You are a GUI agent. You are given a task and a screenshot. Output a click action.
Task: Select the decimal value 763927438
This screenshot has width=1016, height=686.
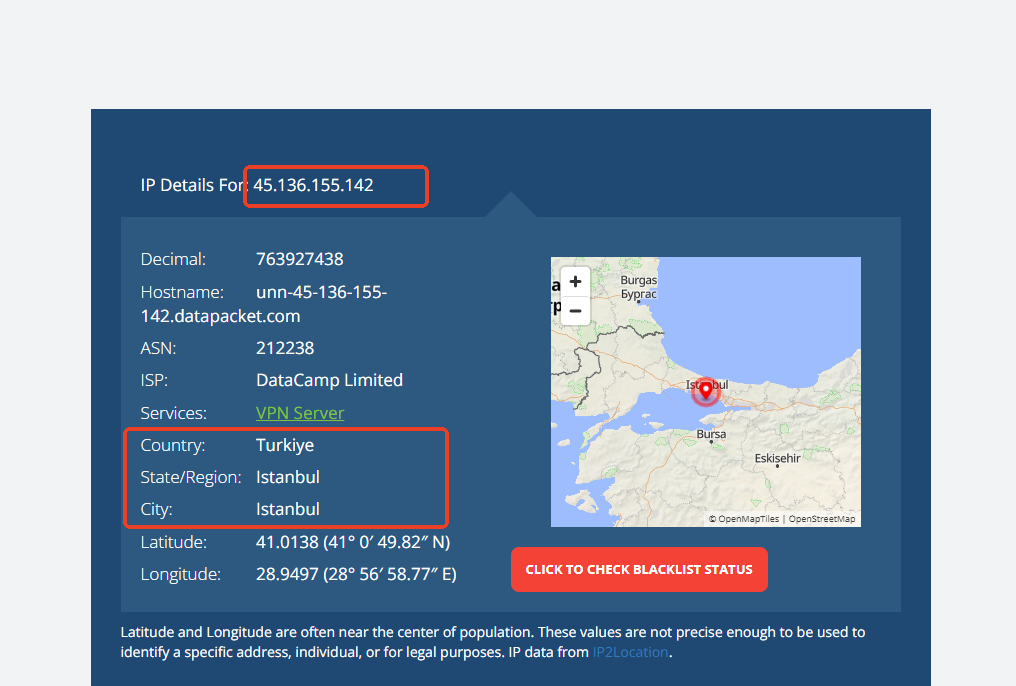[300, 259]
